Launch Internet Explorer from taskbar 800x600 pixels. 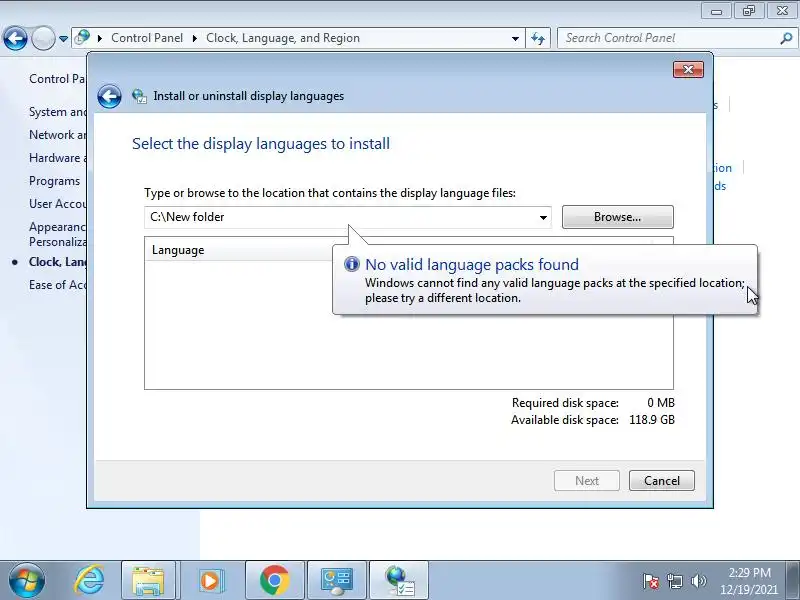pyautogui.click(x=89, y=581)
